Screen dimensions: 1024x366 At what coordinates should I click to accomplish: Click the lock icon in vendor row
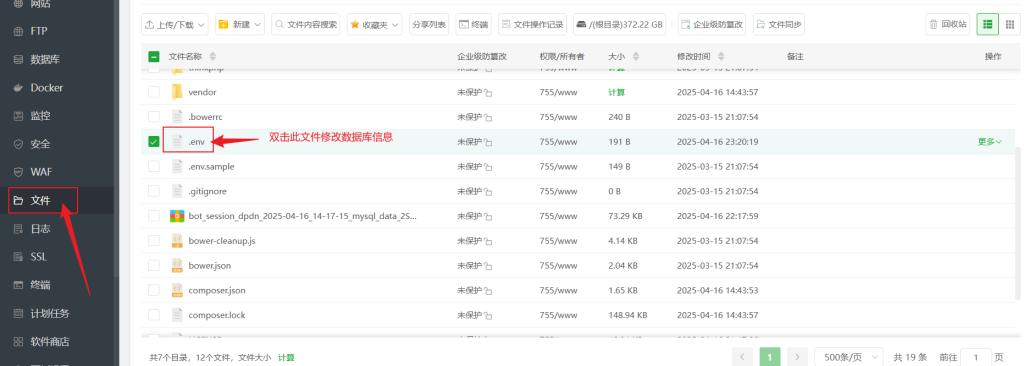pos(488,93)
